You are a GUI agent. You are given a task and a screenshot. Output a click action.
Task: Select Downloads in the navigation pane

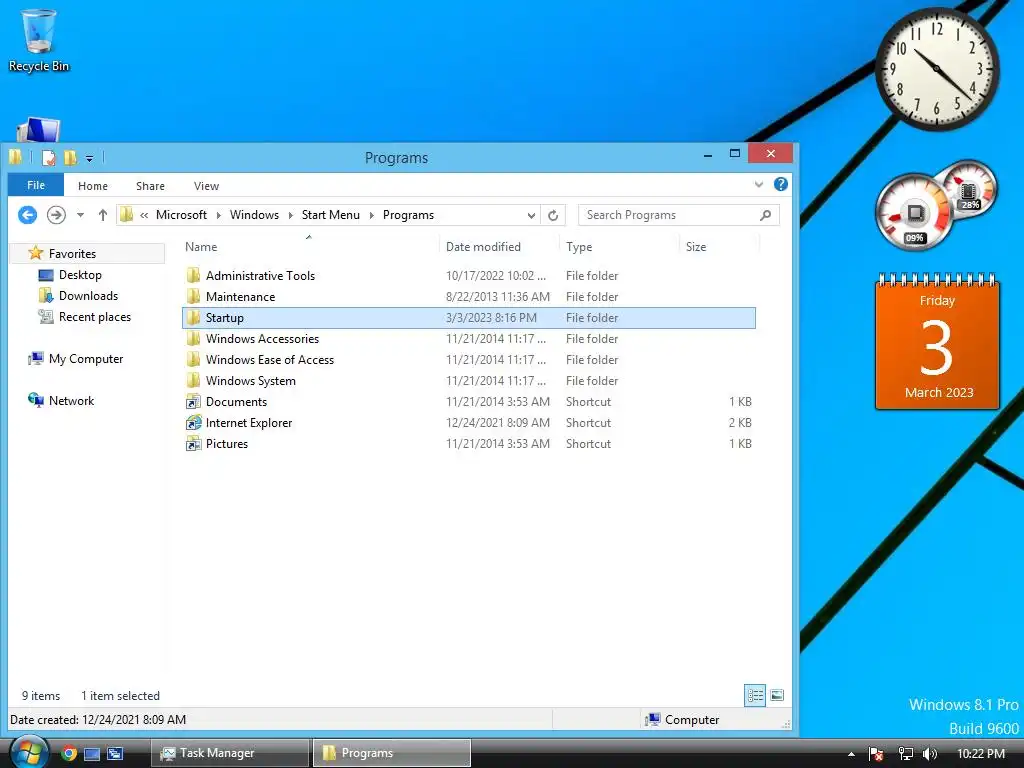click(x=88, y=296)
